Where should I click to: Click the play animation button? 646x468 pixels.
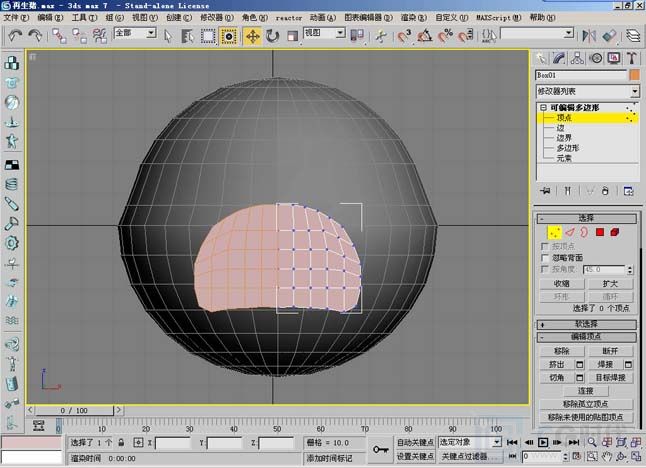pyautogui.click(x=543, y=442)
